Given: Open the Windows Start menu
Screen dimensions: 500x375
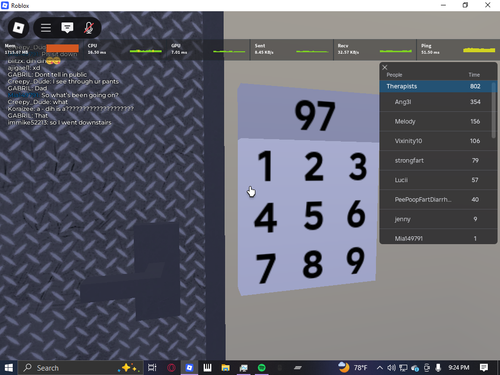Looking at the screenshot, I should [9, 368].
